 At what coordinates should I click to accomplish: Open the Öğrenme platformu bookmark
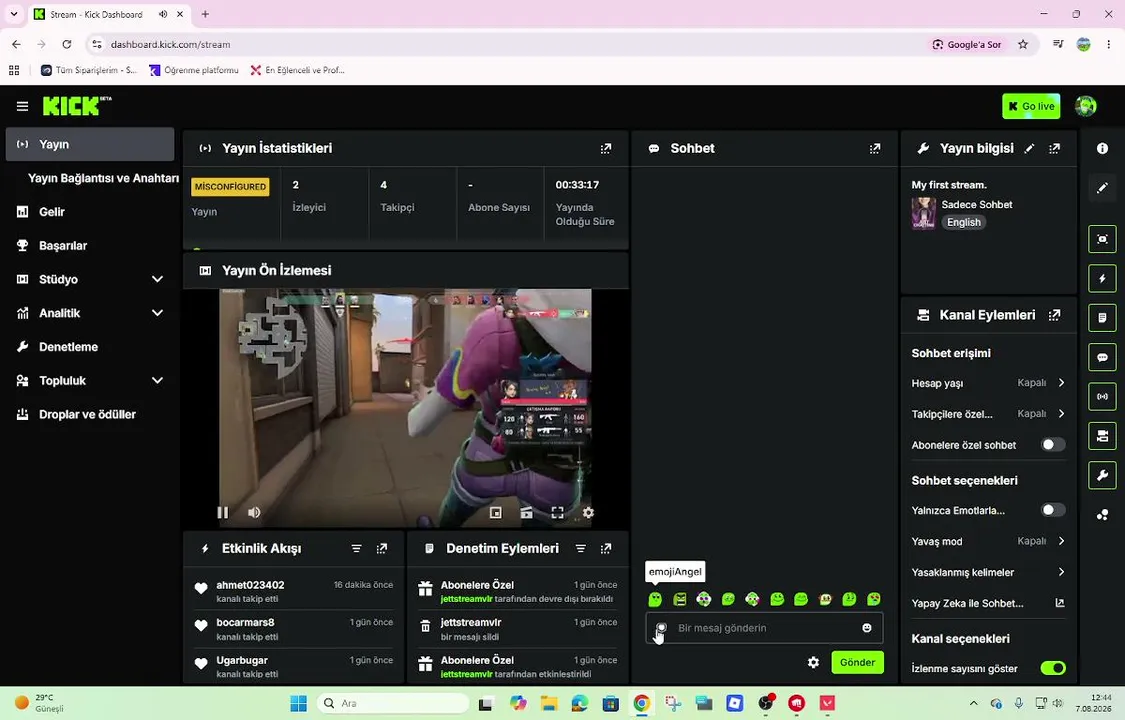(194, 70)
